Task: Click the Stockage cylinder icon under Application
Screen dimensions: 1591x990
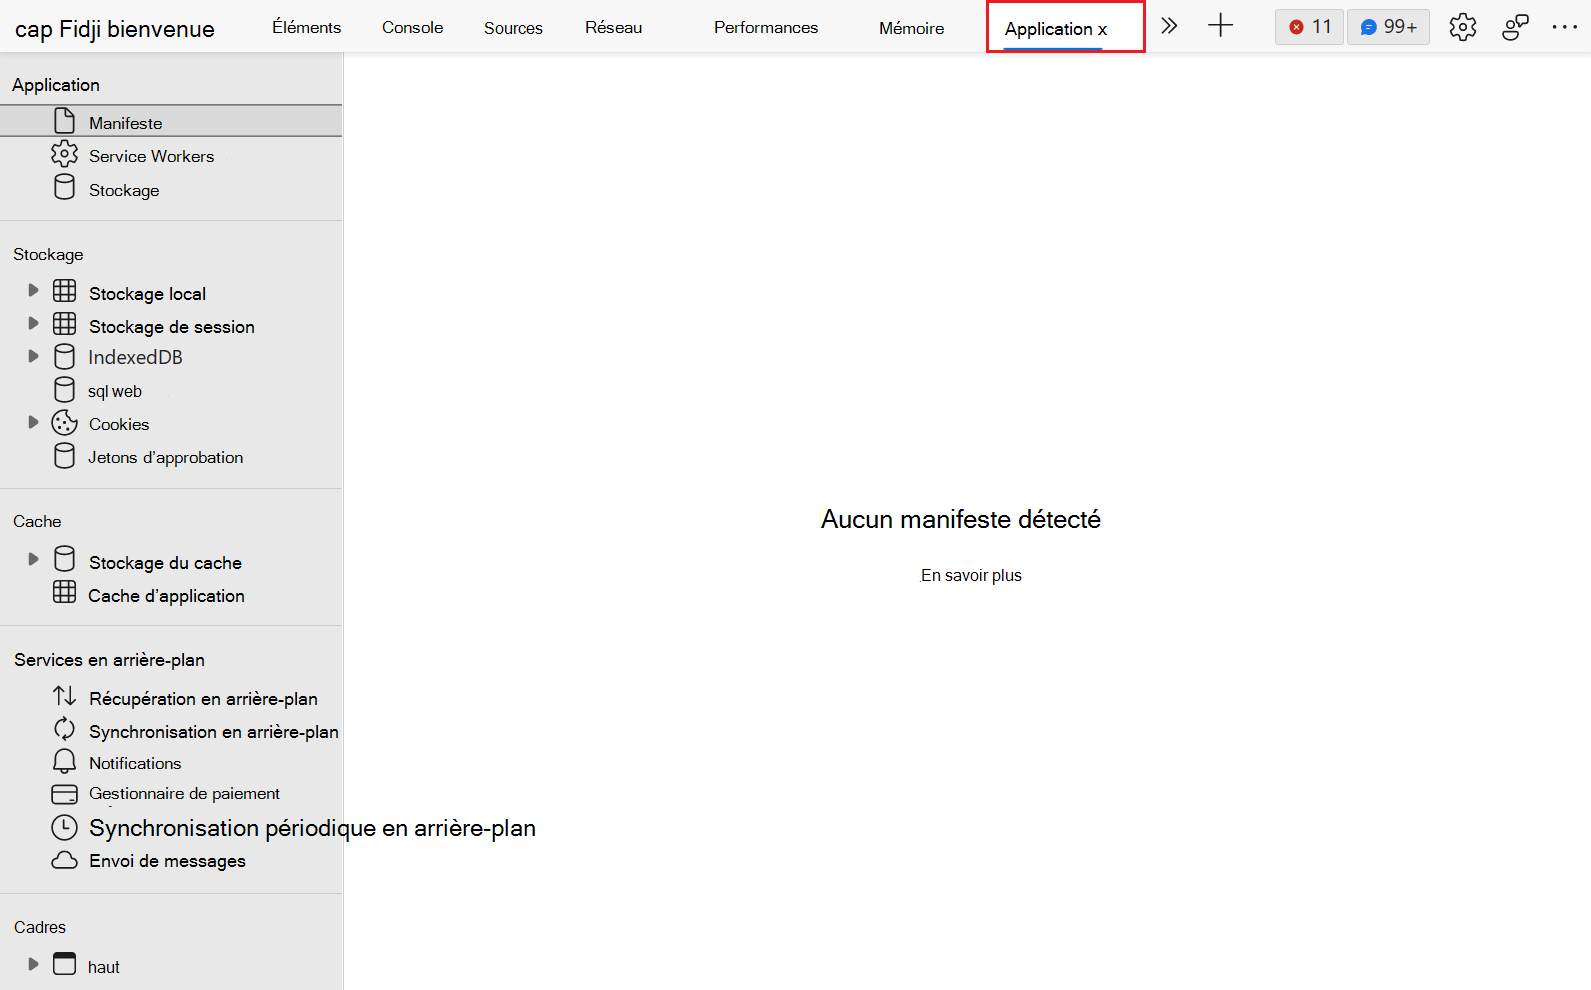Action: [x=64, y=187]
